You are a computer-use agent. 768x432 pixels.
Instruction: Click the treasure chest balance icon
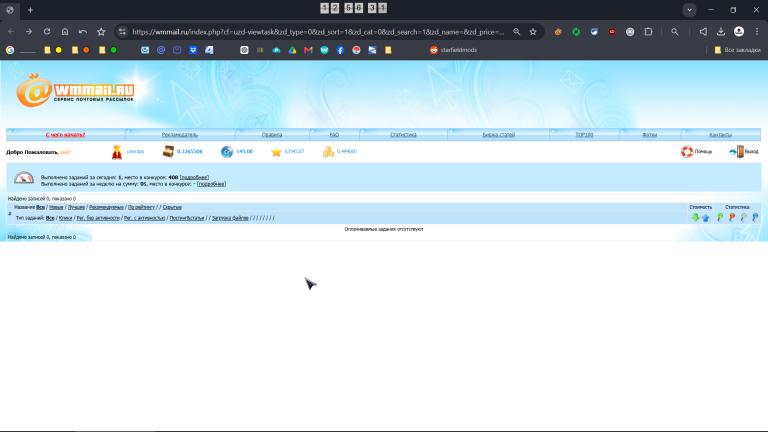coord(168,152)
